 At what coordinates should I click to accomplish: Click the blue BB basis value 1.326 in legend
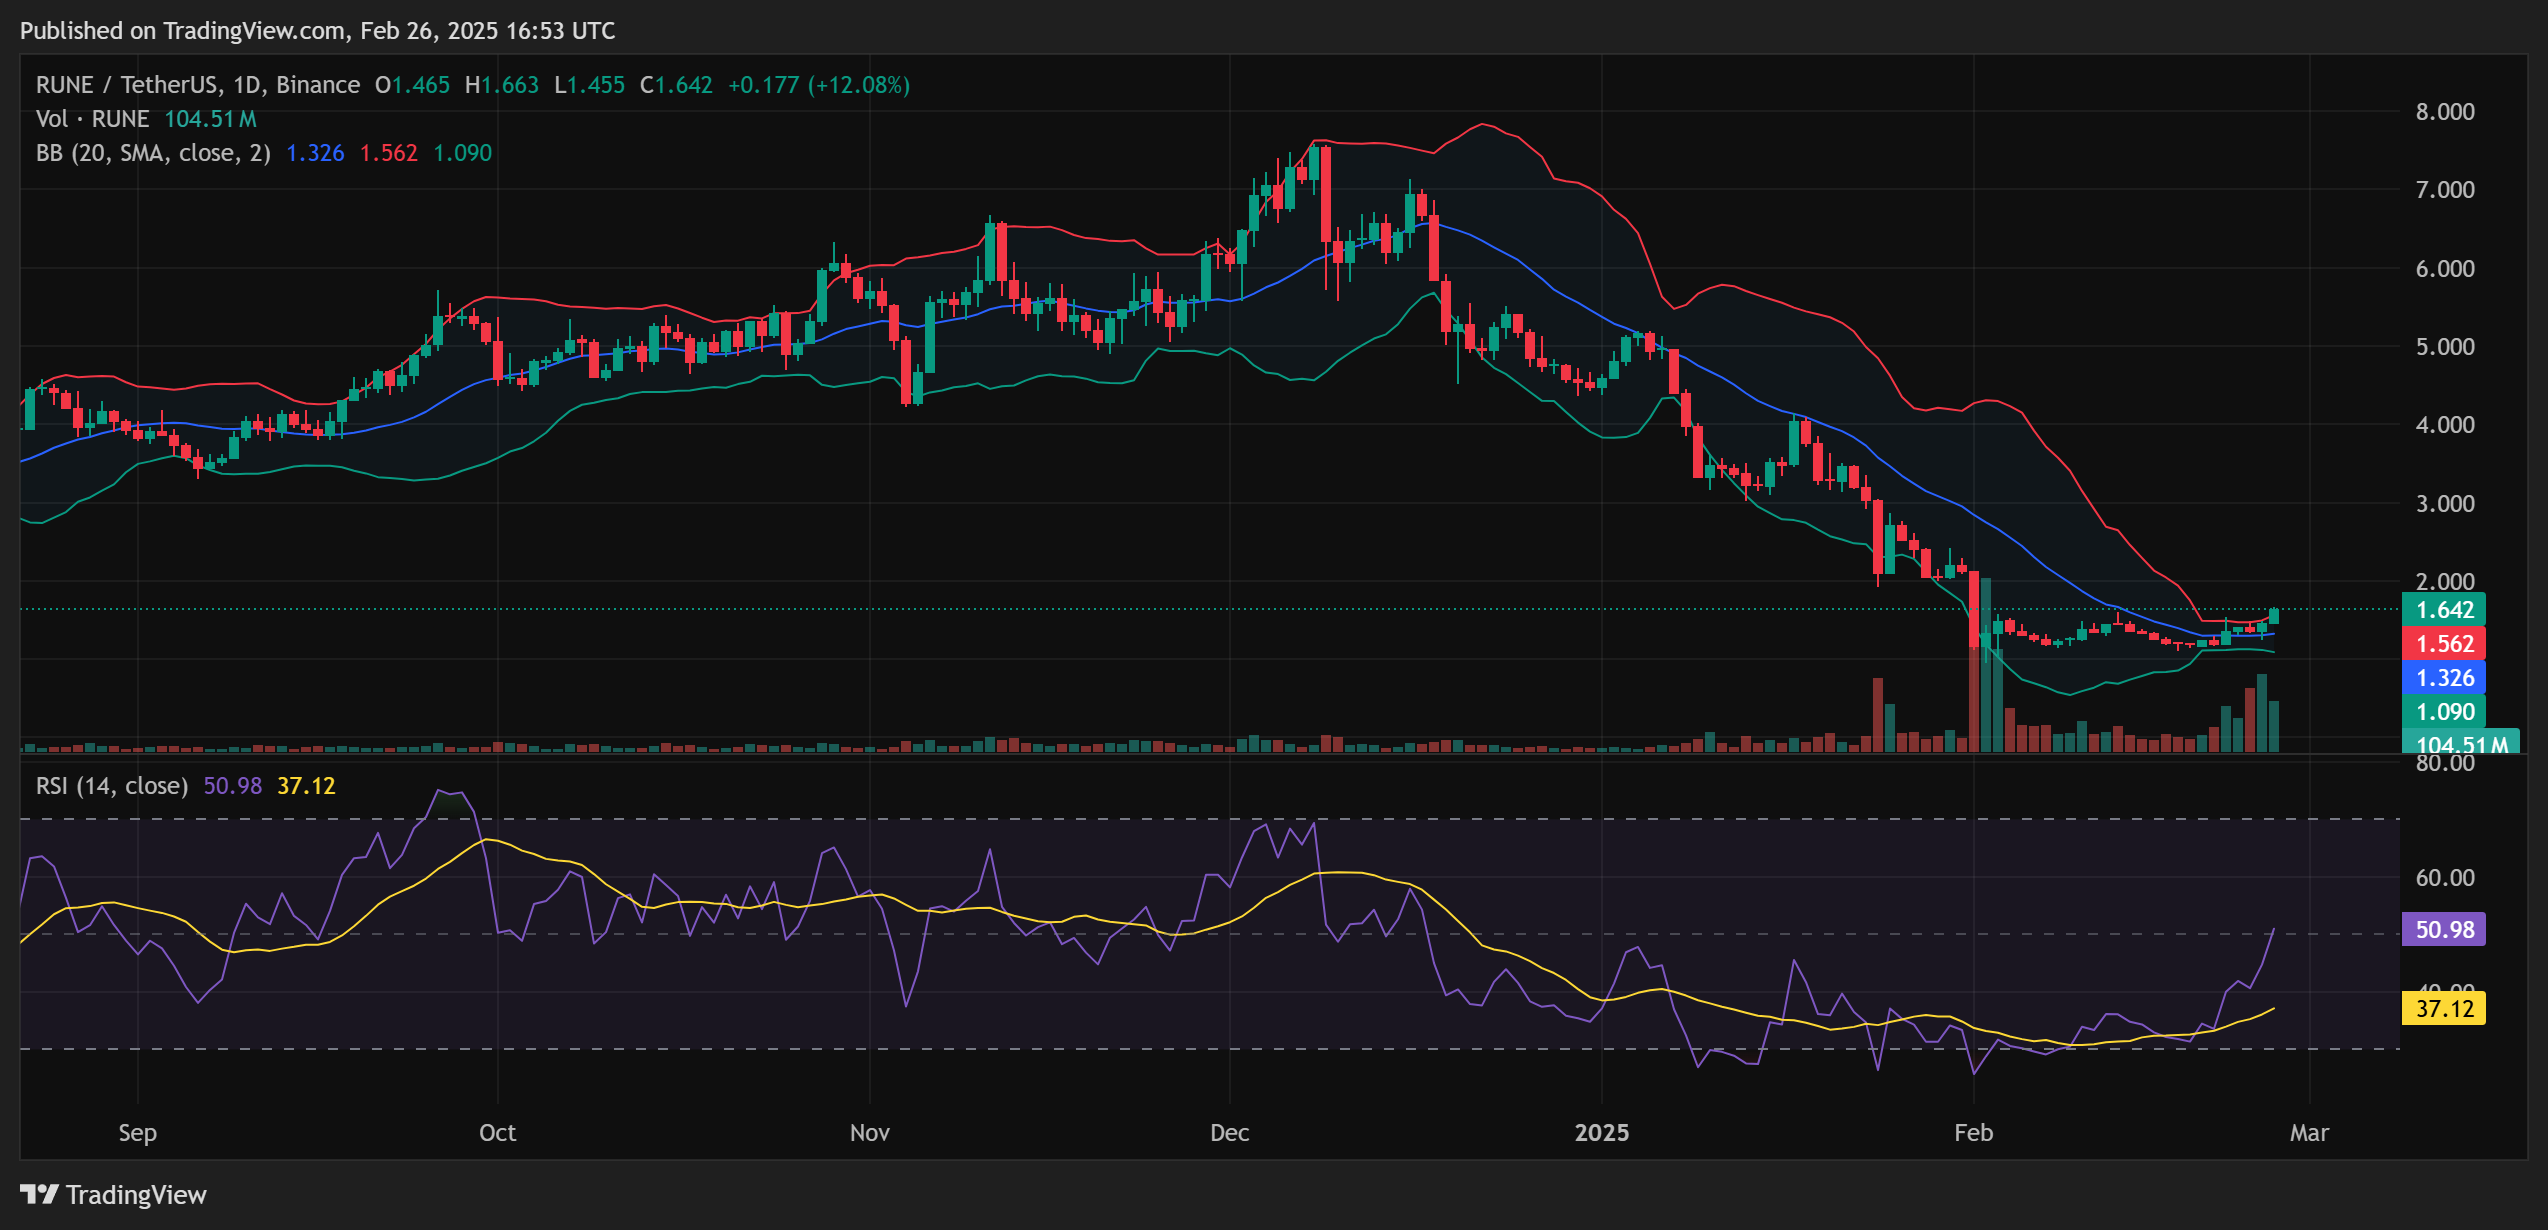click(315, 153)
